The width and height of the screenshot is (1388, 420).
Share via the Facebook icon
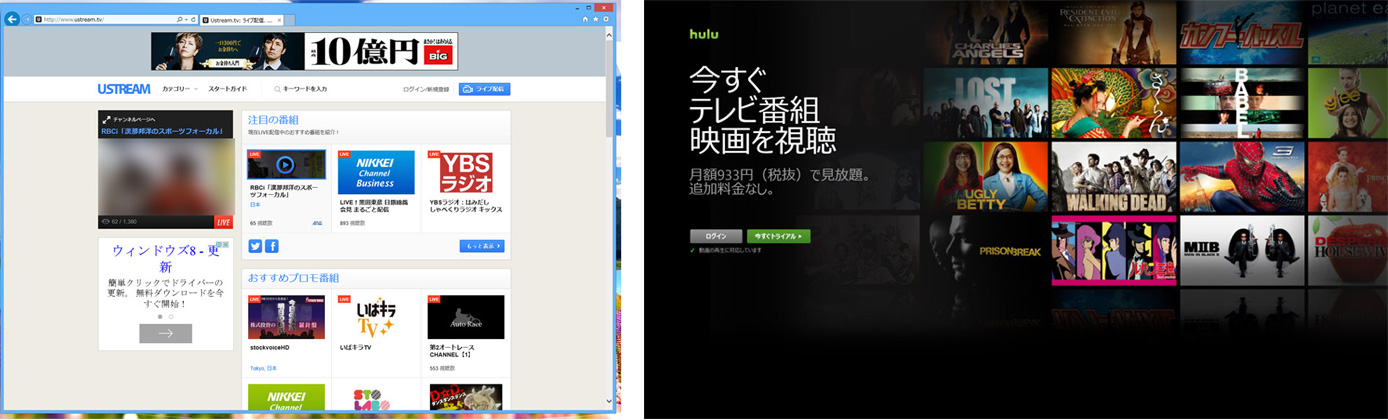point(271,246)
